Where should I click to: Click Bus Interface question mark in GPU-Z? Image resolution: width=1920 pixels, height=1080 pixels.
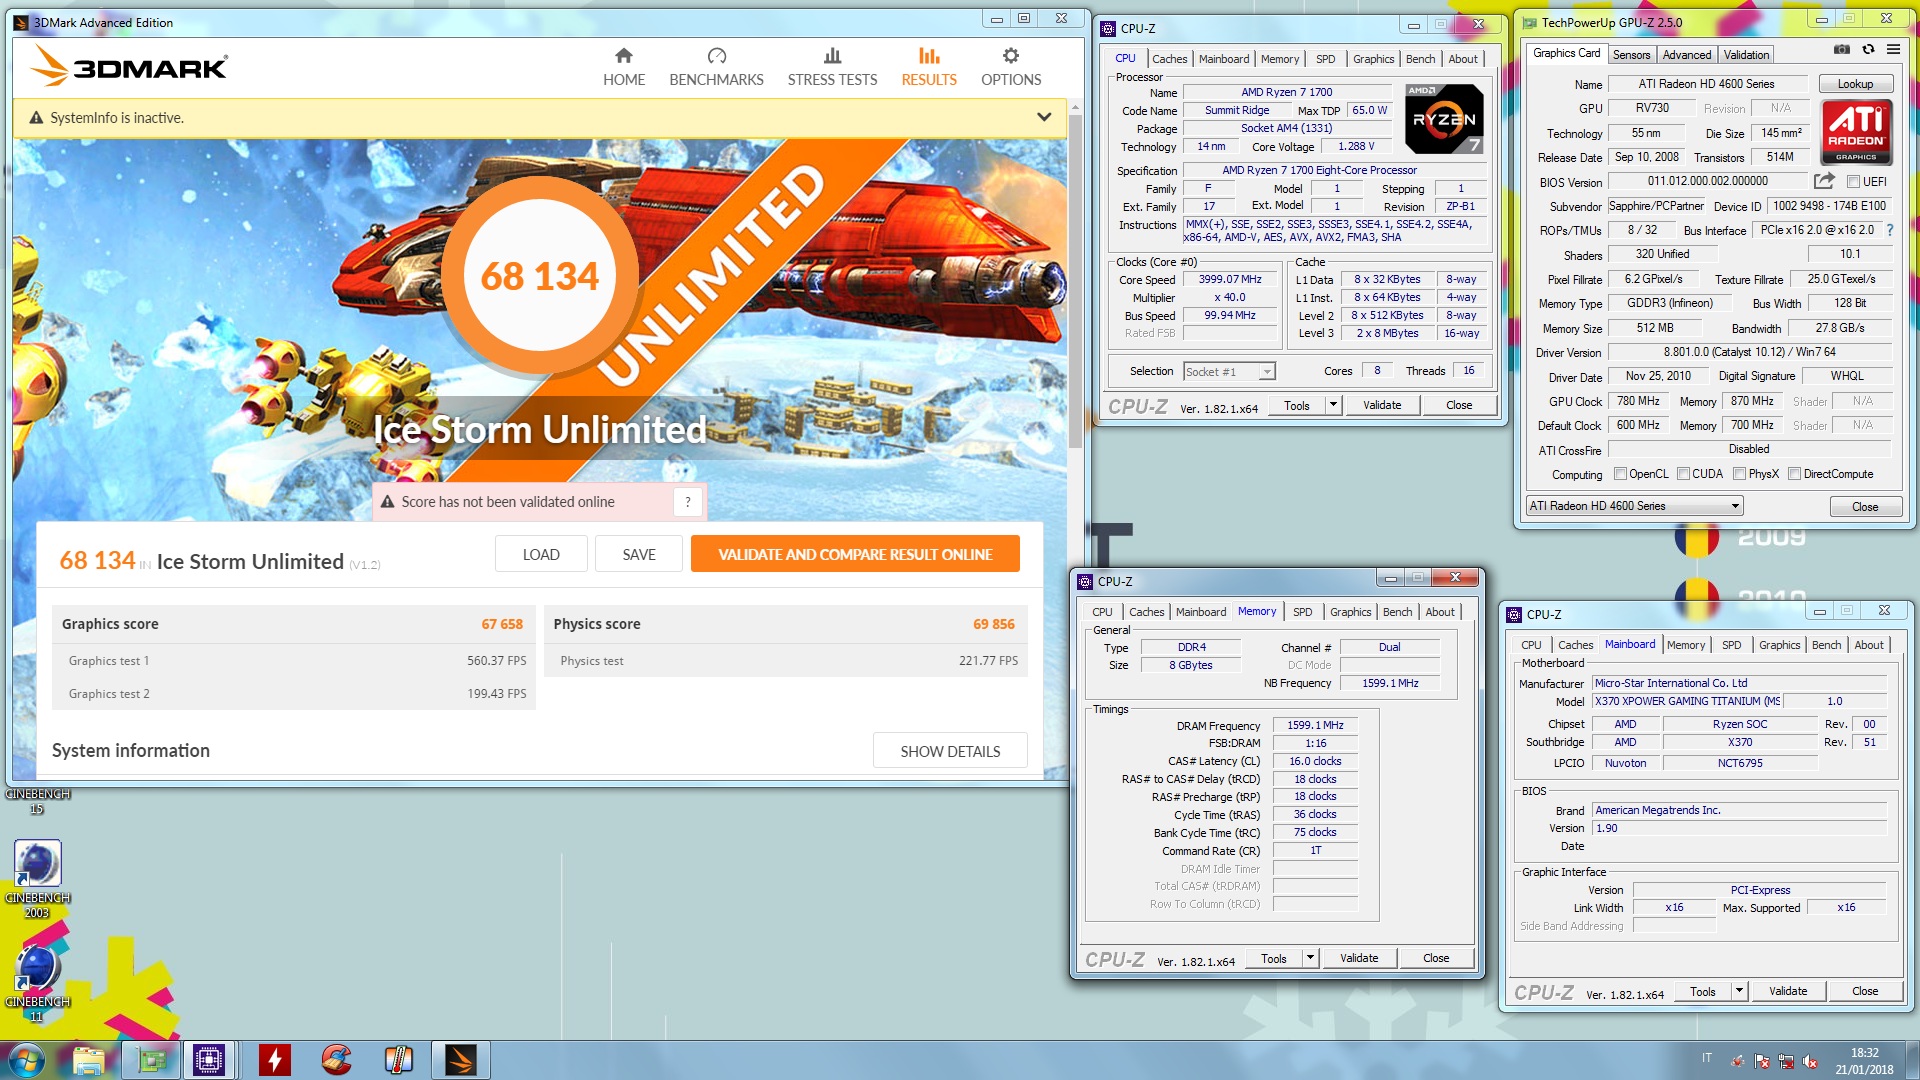(x=1889, y=230)
